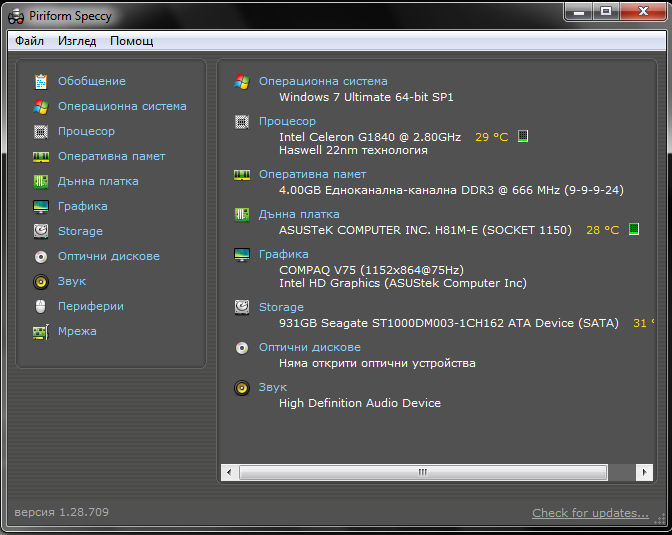Open Оптични дискове heading link in summary
This screenshot has width=672, height=535.
point(310,347)
